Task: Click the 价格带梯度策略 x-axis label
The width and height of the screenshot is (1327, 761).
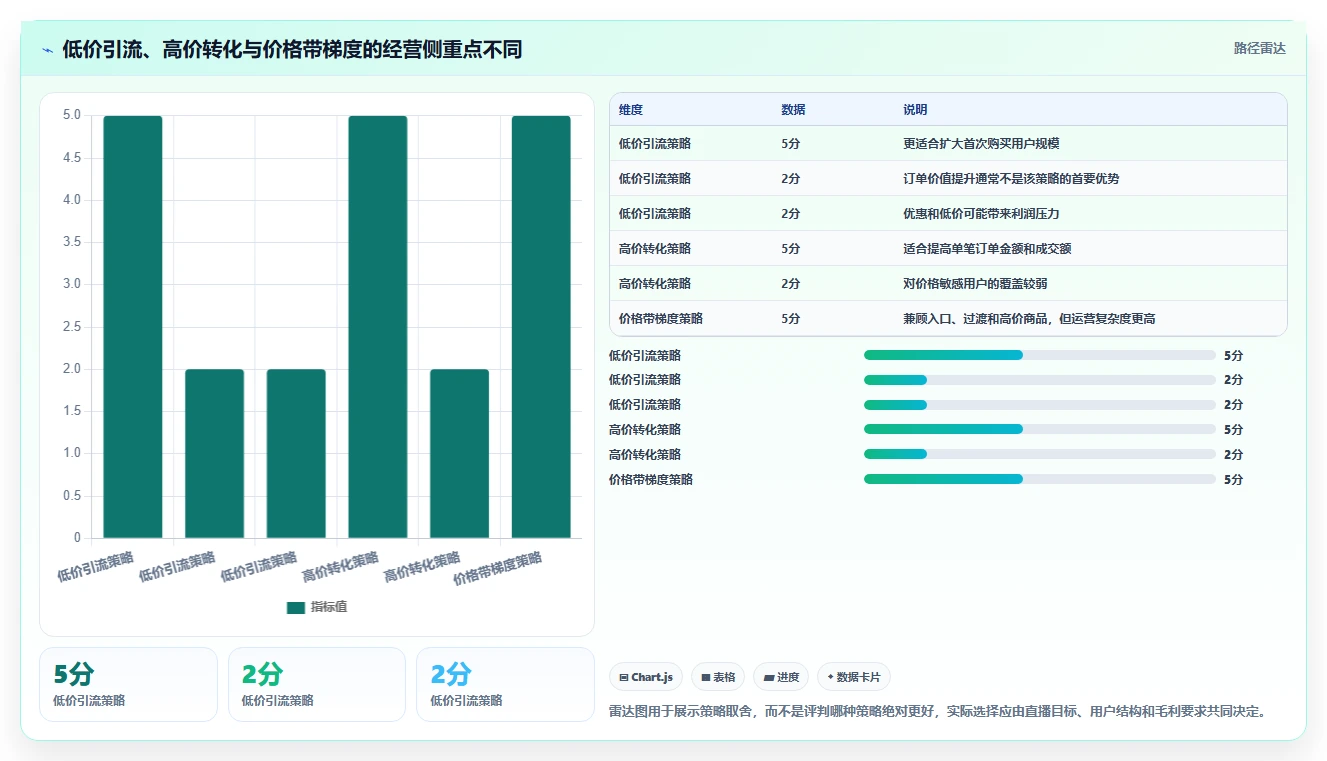Action: (x=498, y=568)
